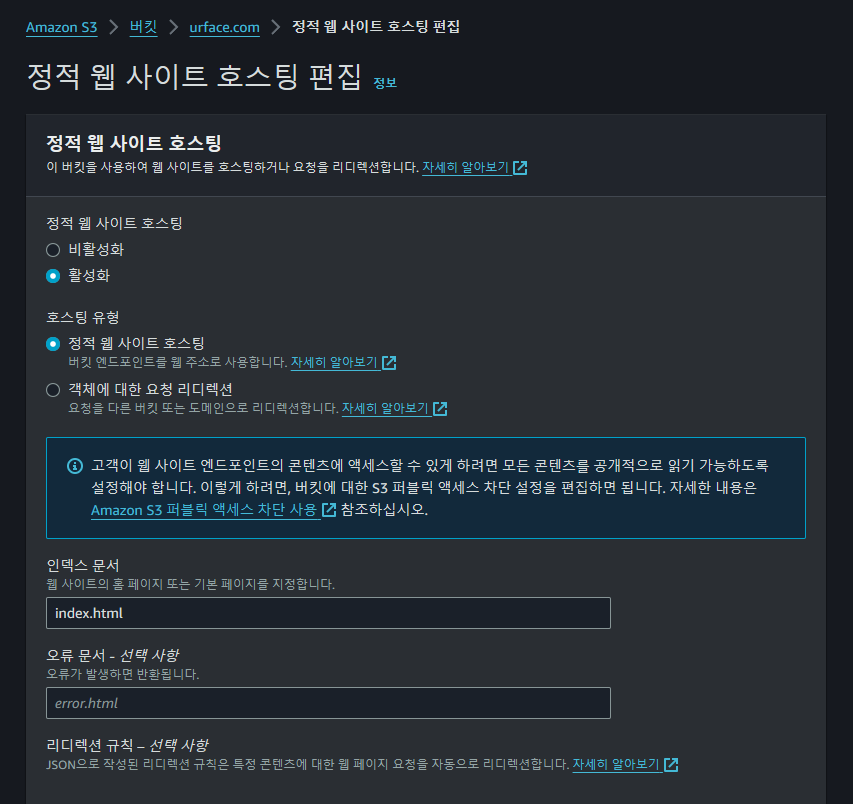Open Amazon S3 퍼블릭 액세스 차단 사용 link

coord(204,510)
